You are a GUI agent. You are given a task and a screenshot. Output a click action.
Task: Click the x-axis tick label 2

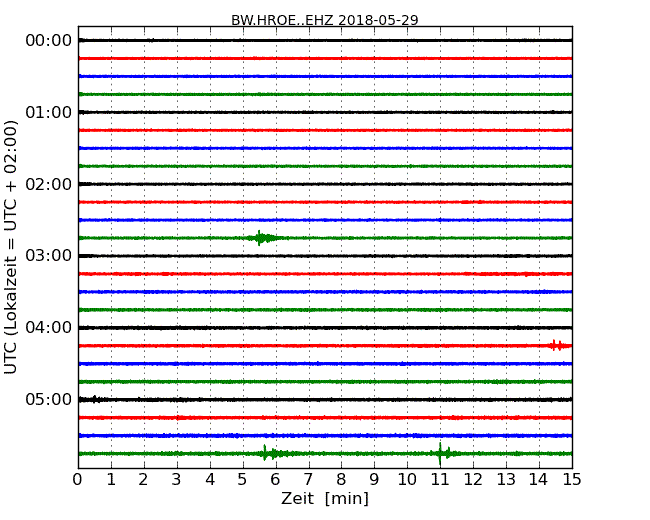[143, 480]
